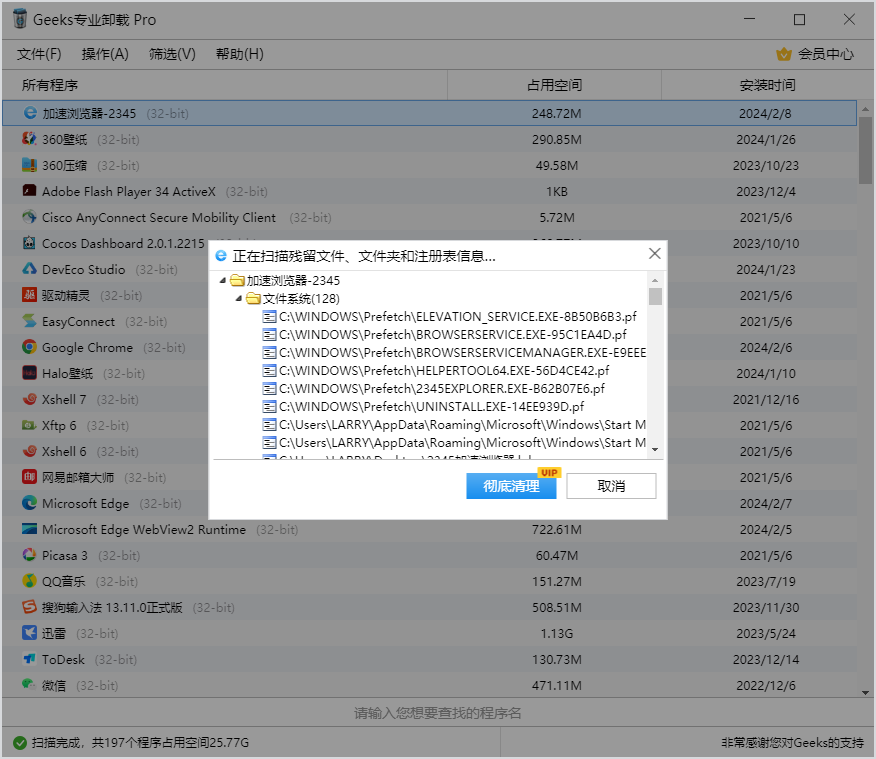Click the 非常感谢您对Geeks的支持 status text

pyautogui.click(x=792, y=743)
